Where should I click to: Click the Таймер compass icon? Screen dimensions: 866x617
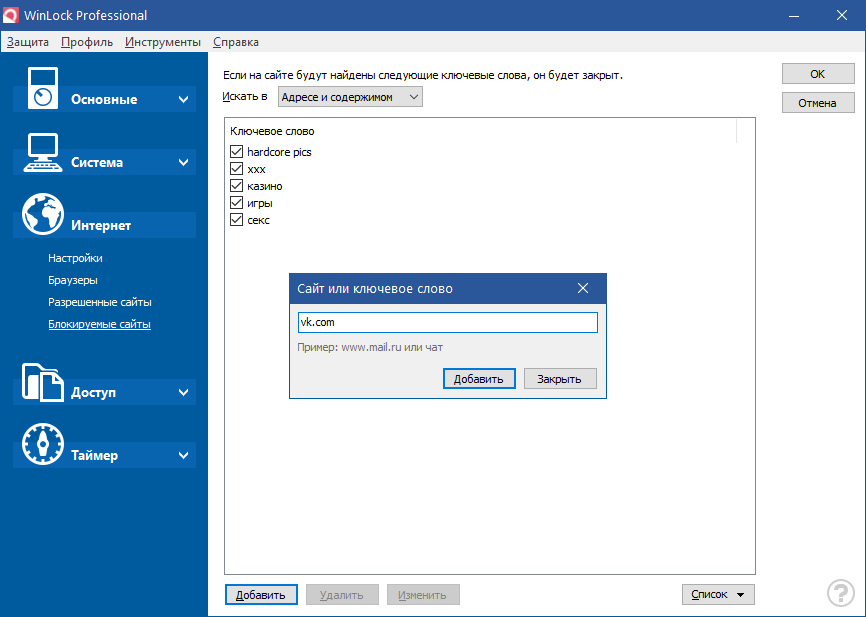[x=42, y=445]
